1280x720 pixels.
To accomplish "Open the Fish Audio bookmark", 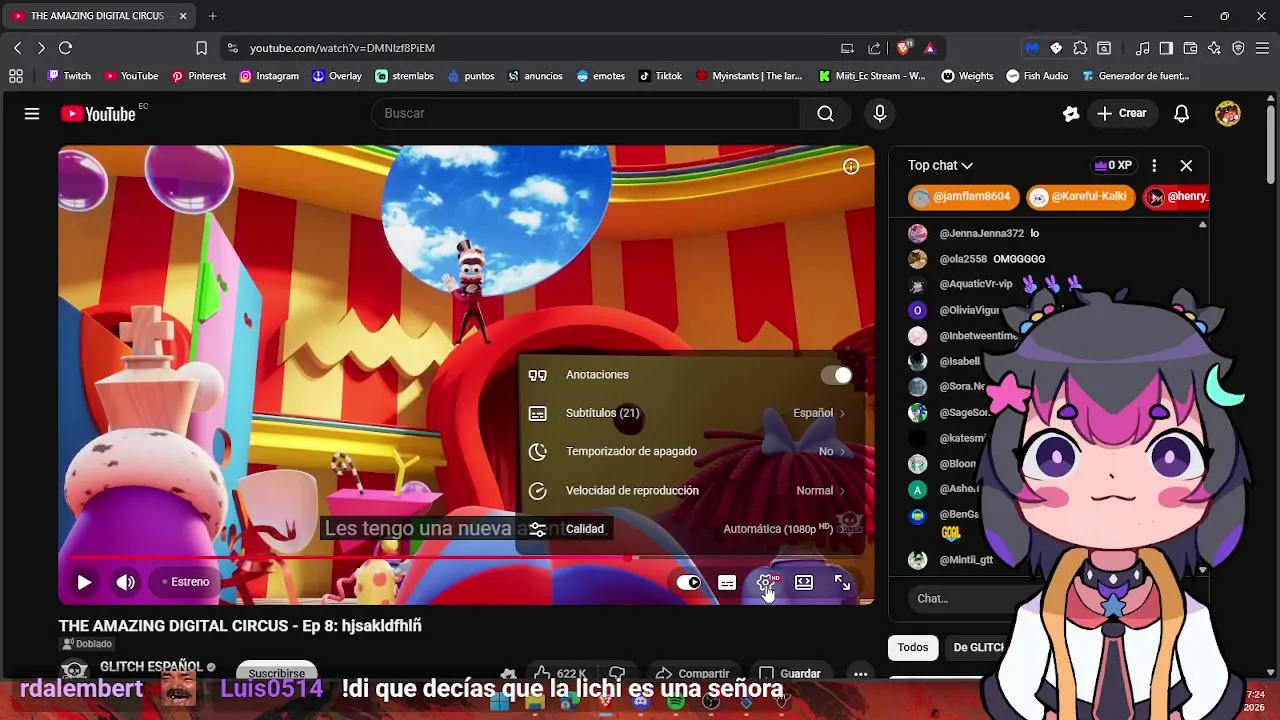I will click(1037, 76).
